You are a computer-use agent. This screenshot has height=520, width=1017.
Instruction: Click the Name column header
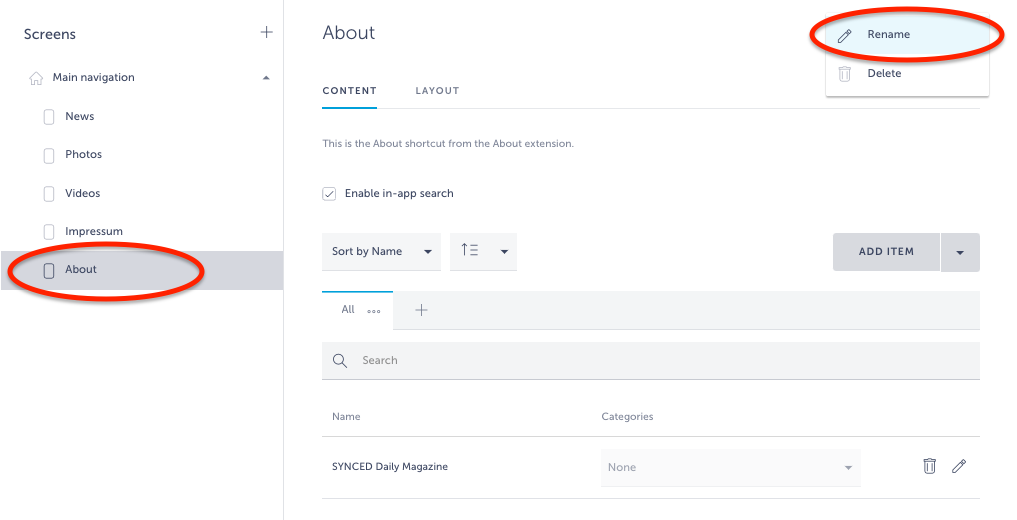click(346, 416)
